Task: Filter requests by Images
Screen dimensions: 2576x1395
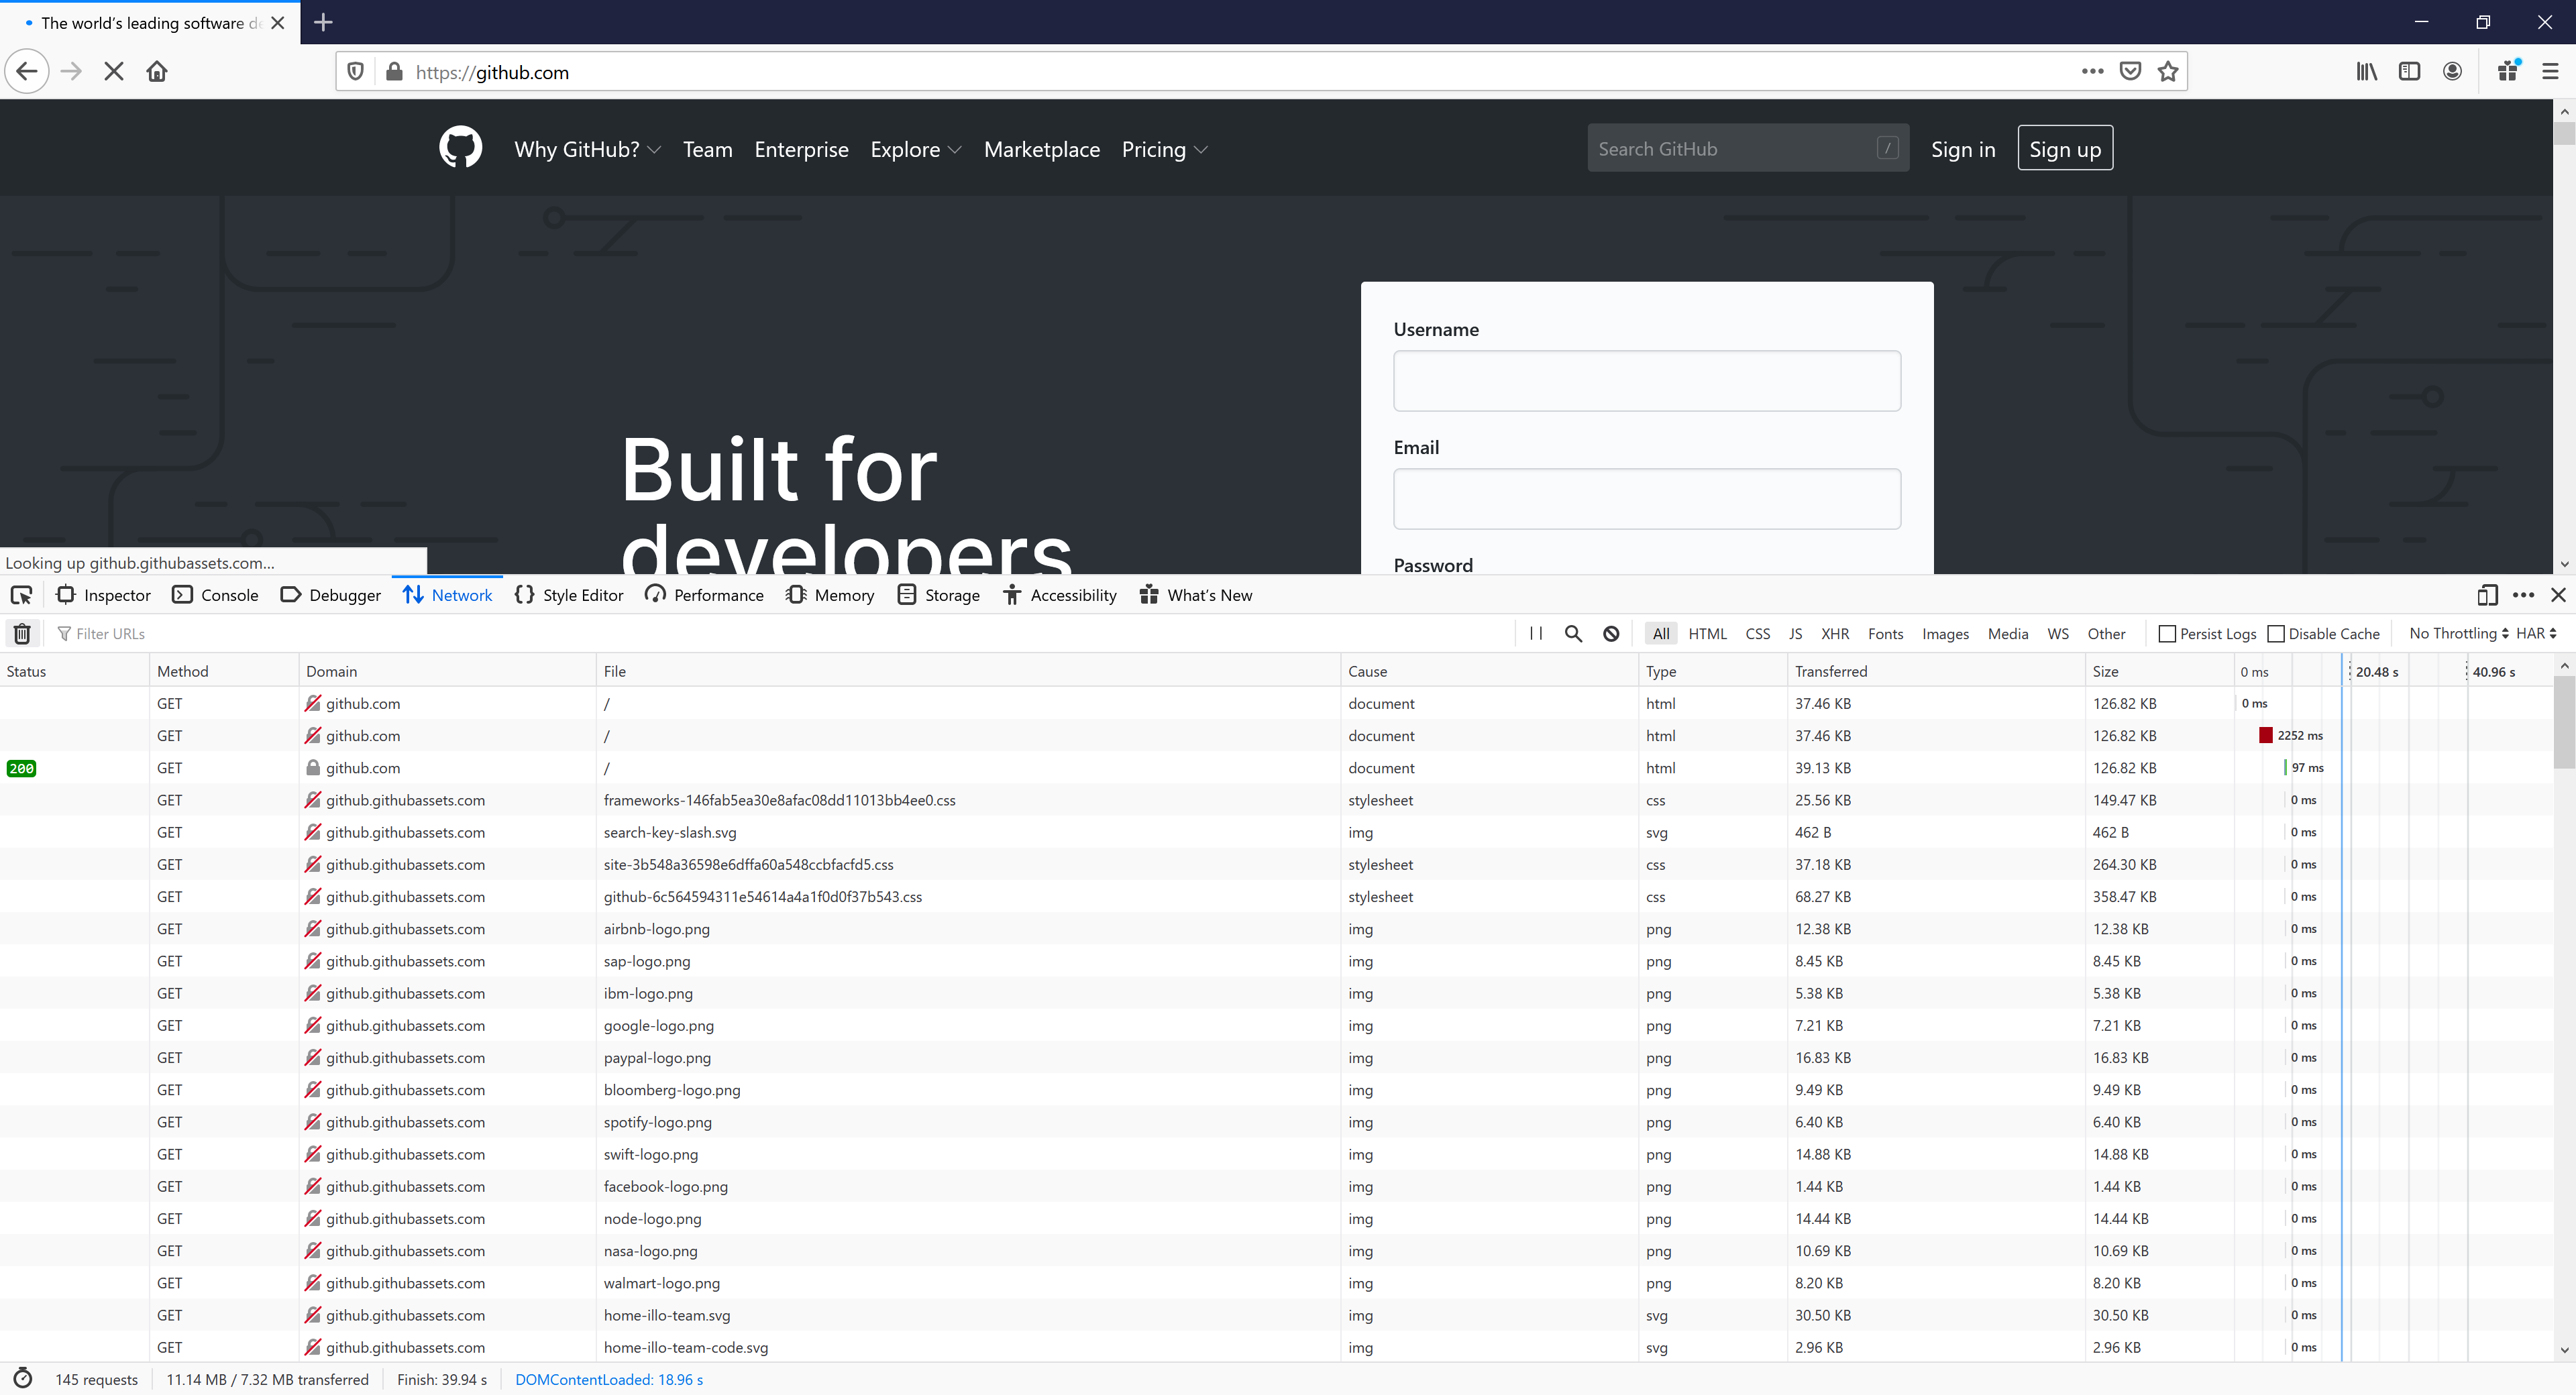Action: [x=1945, y=634]
